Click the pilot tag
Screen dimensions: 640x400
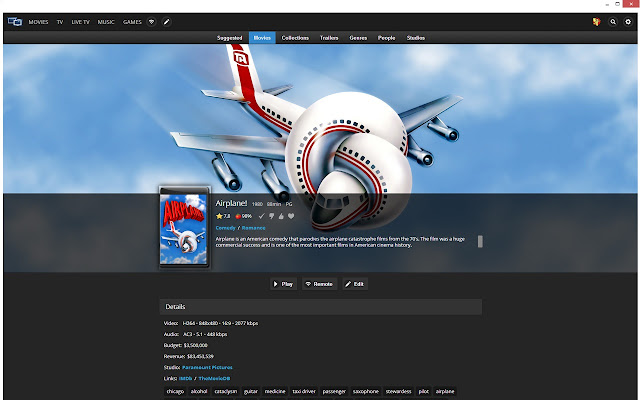click(424, 391)
